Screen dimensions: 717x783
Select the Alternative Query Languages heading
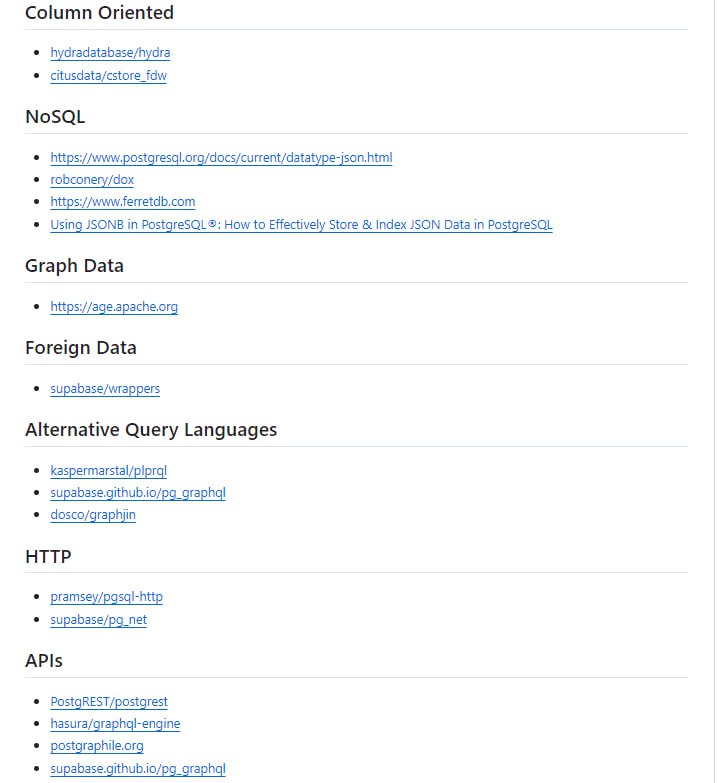pyautogui.click(x=151, y=429)
